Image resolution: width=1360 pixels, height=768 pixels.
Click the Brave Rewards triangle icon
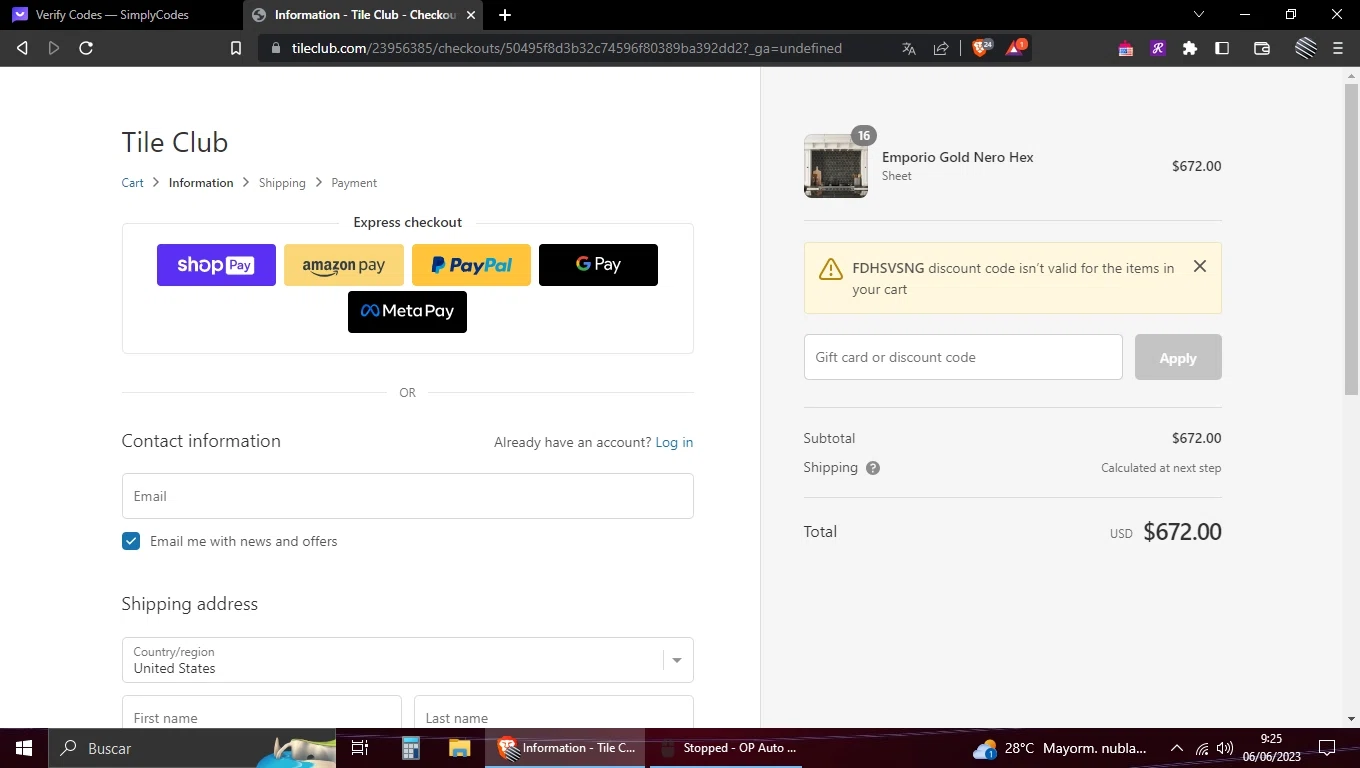(x=1015, y=48)
